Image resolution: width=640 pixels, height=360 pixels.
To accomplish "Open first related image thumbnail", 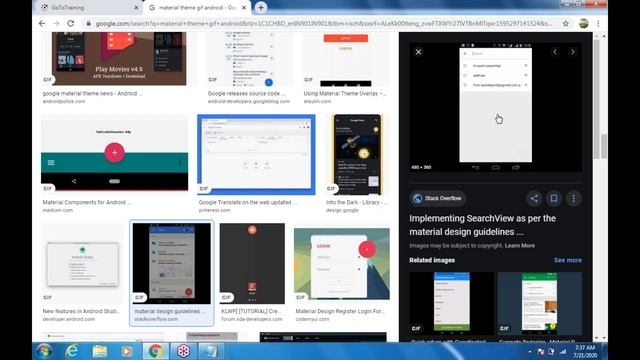I will click(451, 303).
